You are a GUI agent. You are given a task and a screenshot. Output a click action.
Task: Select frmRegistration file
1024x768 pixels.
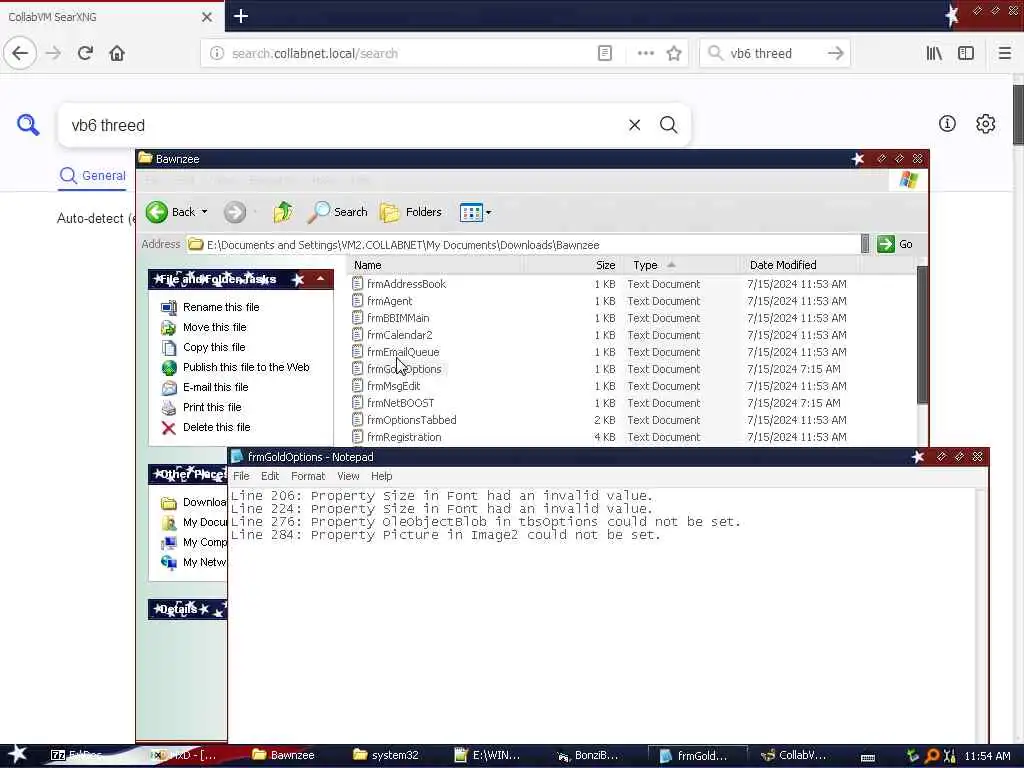click(404, 437)
